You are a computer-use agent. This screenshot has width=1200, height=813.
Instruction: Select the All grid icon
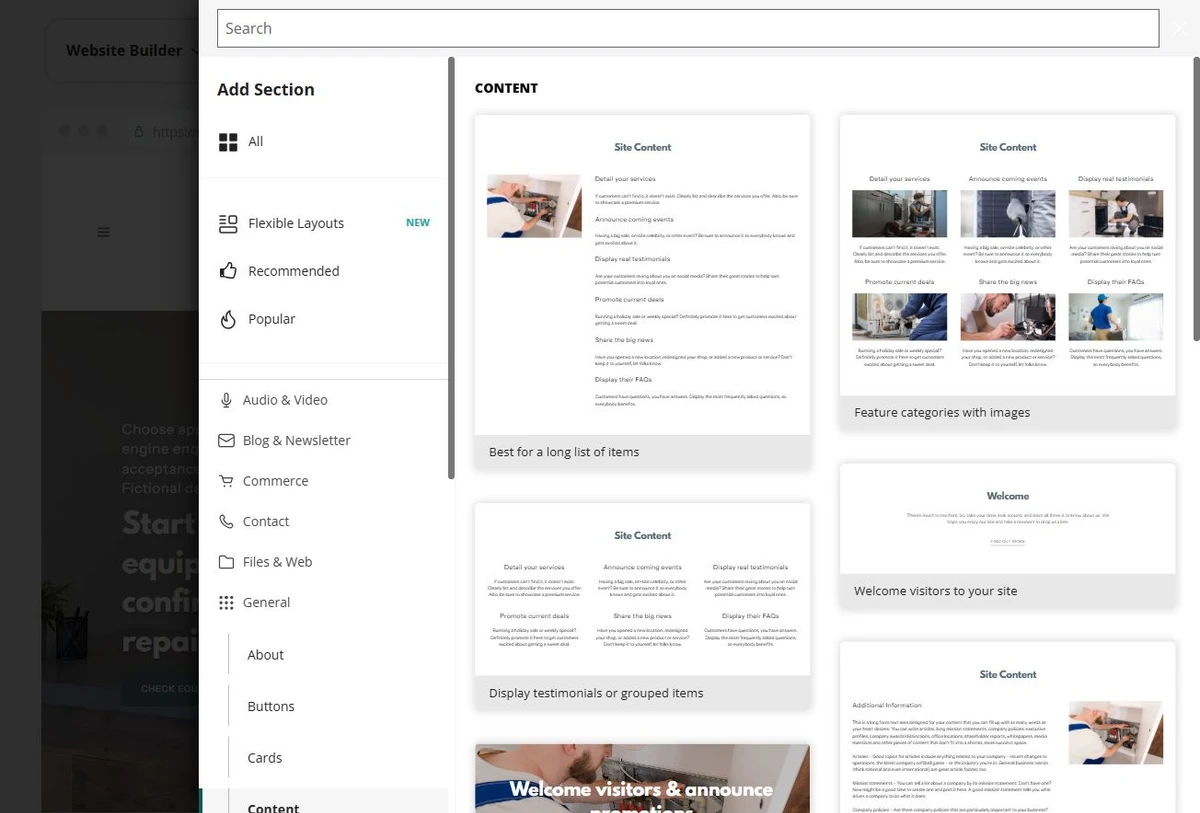pos(228,142)
